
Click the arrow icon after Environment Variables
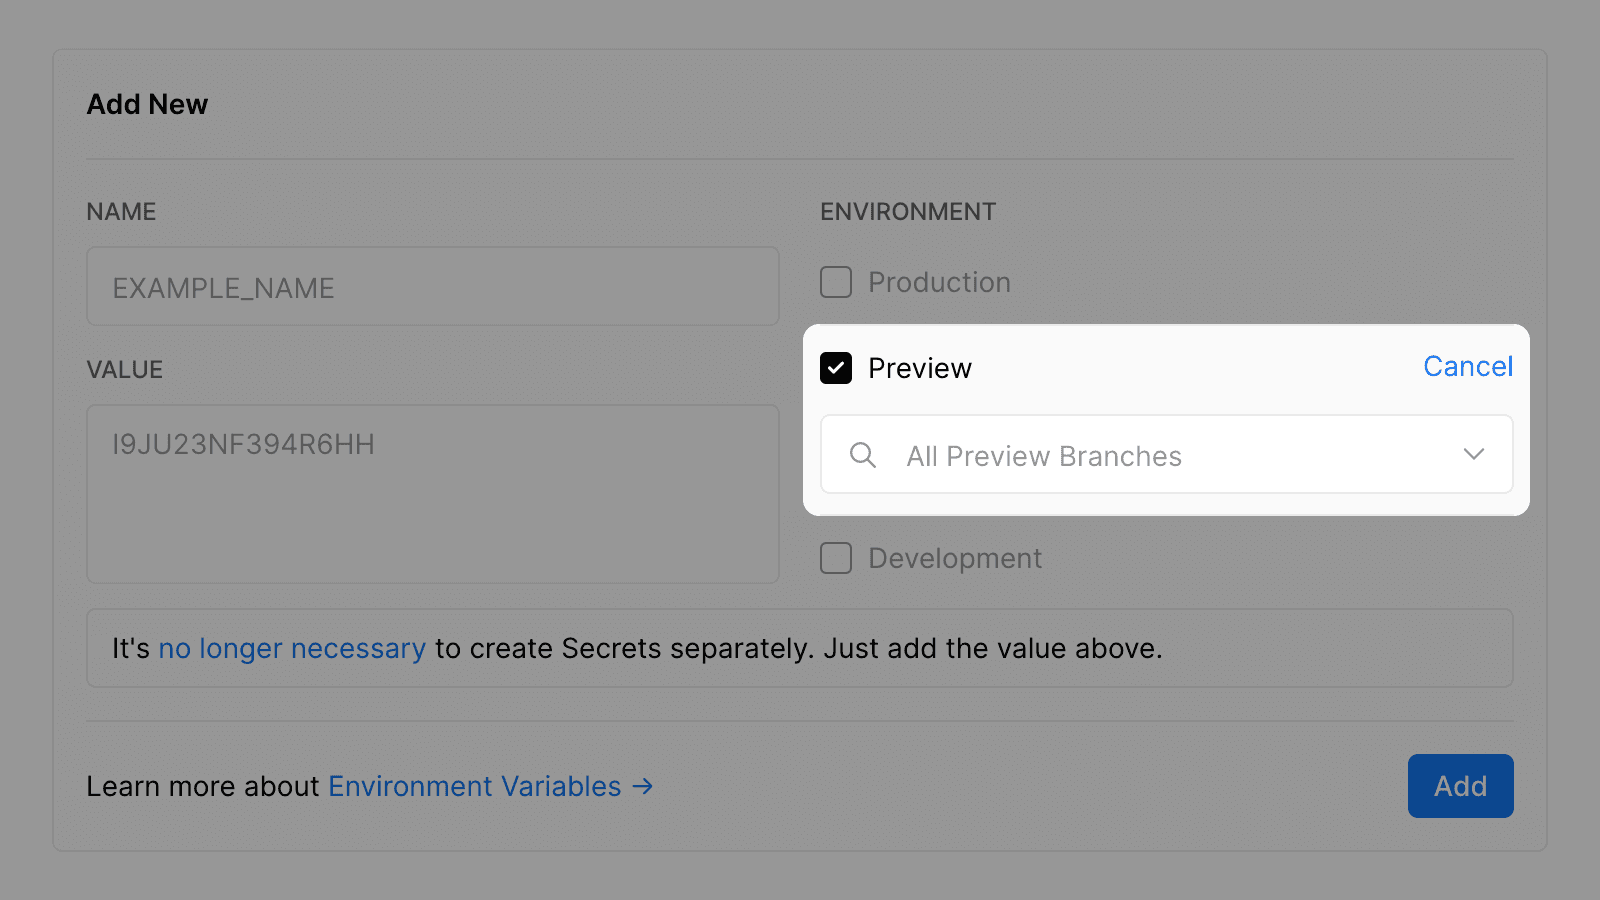point(642,787)
